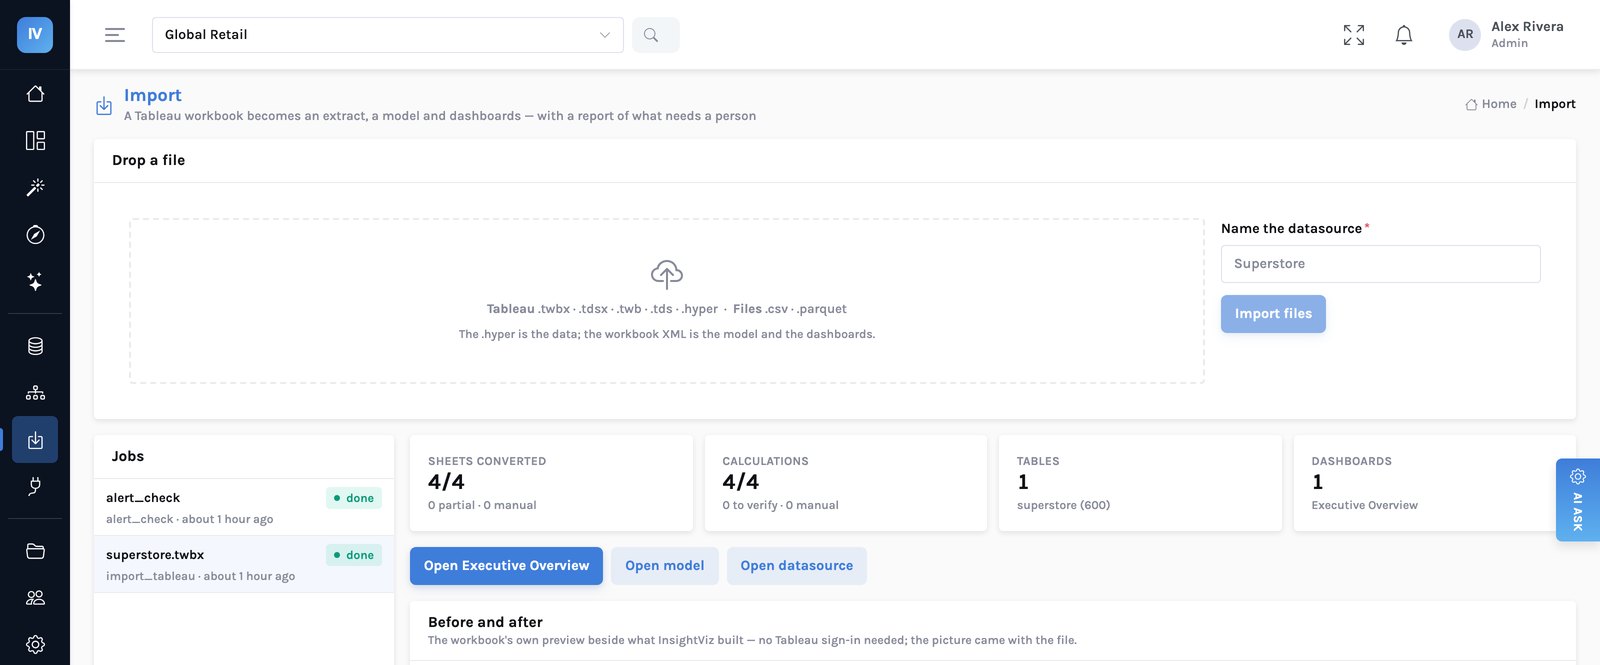Open the AI ASK side tab
The width and height of the screenshot is (1600, 665).
pyautogui.click(x=1578, y=500)
